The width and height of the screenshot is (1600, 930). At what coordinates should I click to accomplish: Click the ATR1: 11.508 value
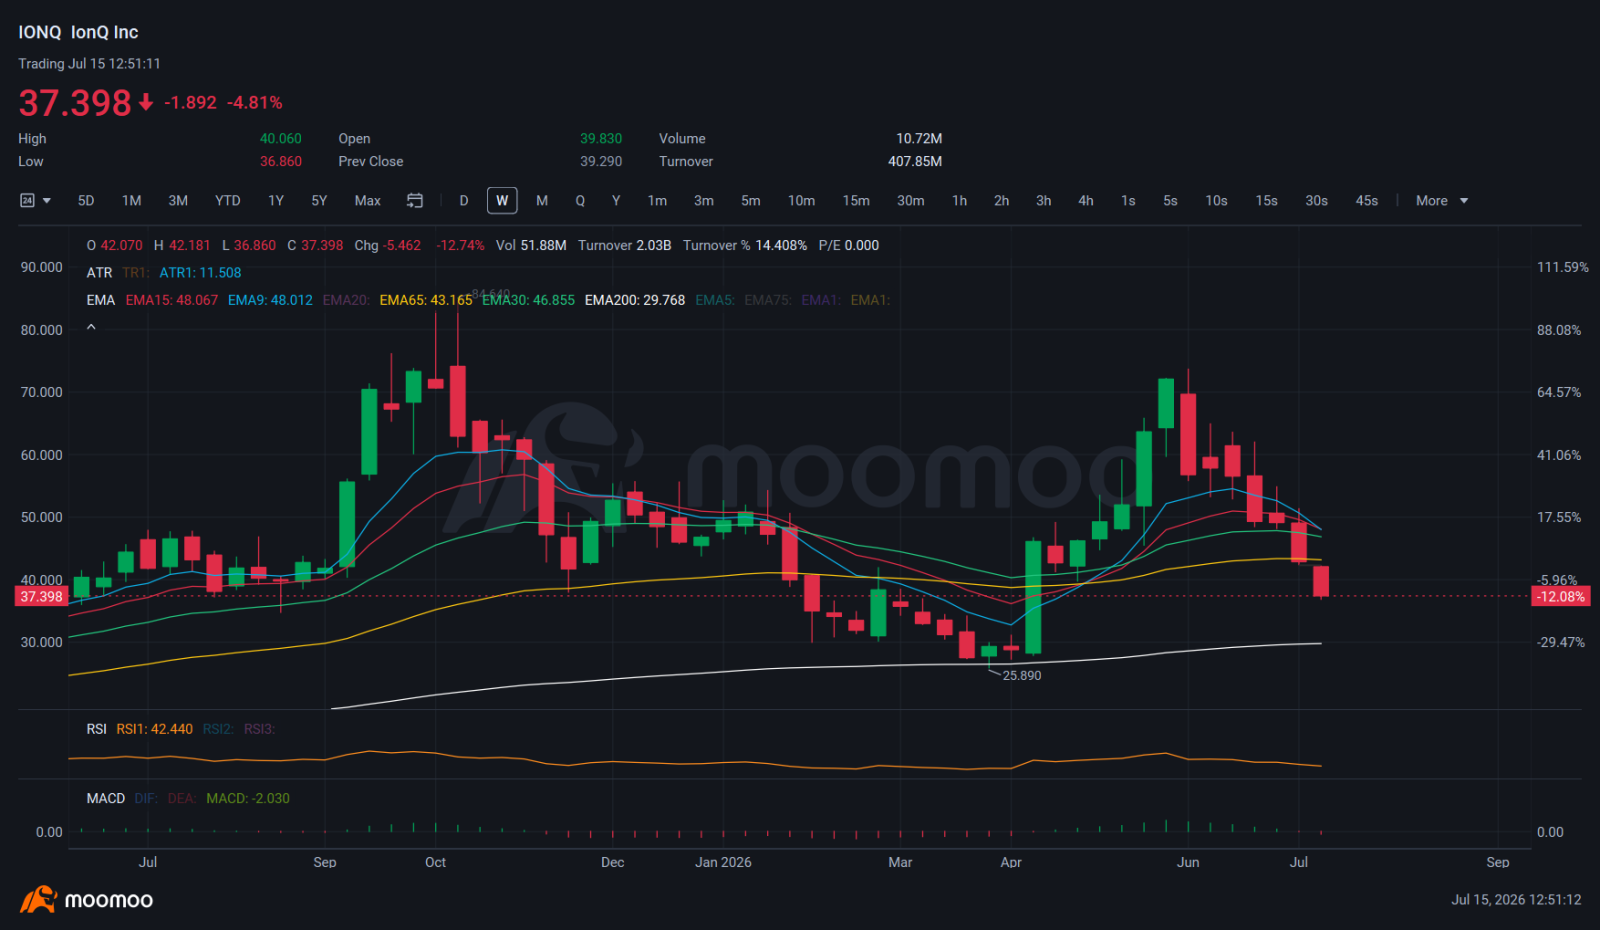(x=200, y=272)
